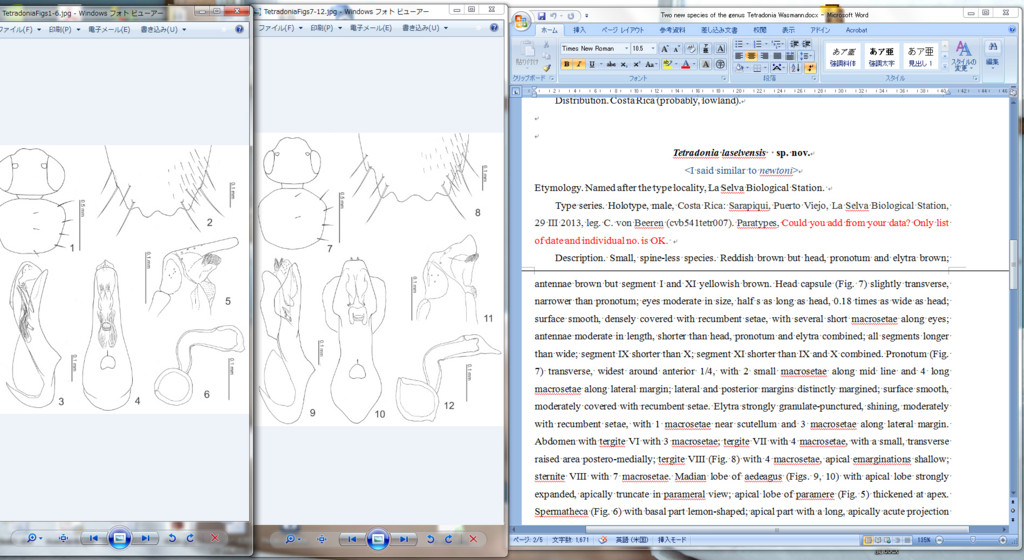Open Font dialog launcher
1024x560 pixels.
tap(723, 78)
